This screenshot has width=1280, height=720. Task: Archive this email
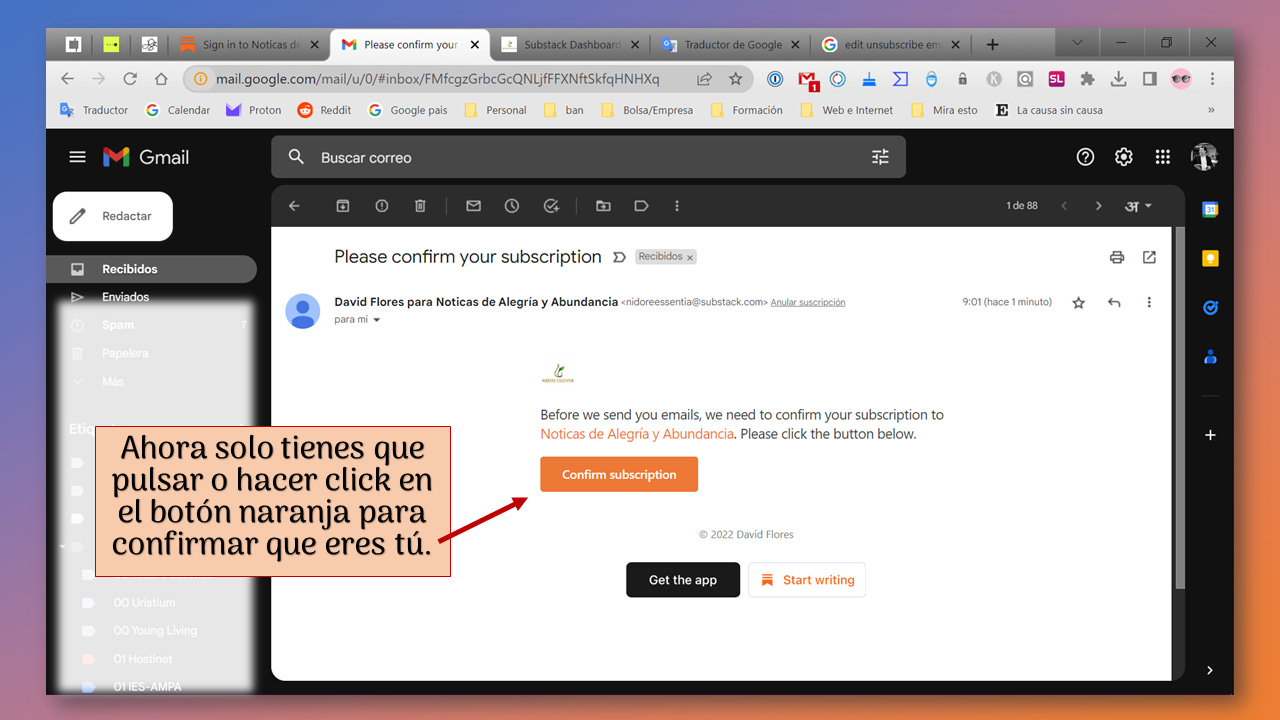tap(343, 206)
